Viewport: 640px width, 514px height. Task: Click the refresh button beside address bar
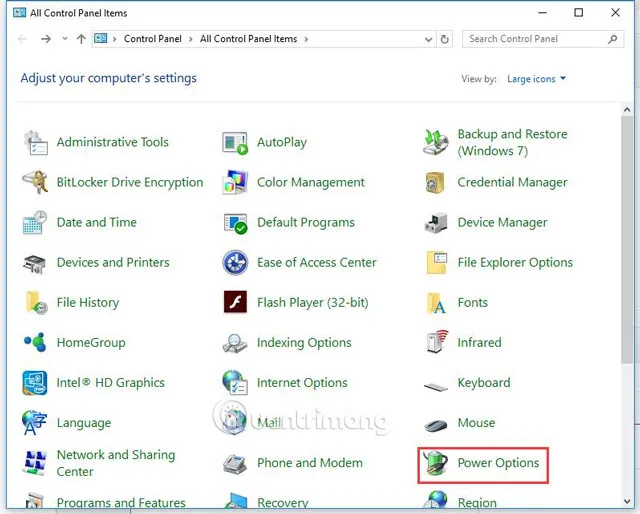pyautogui.click(x=447, y=39)
